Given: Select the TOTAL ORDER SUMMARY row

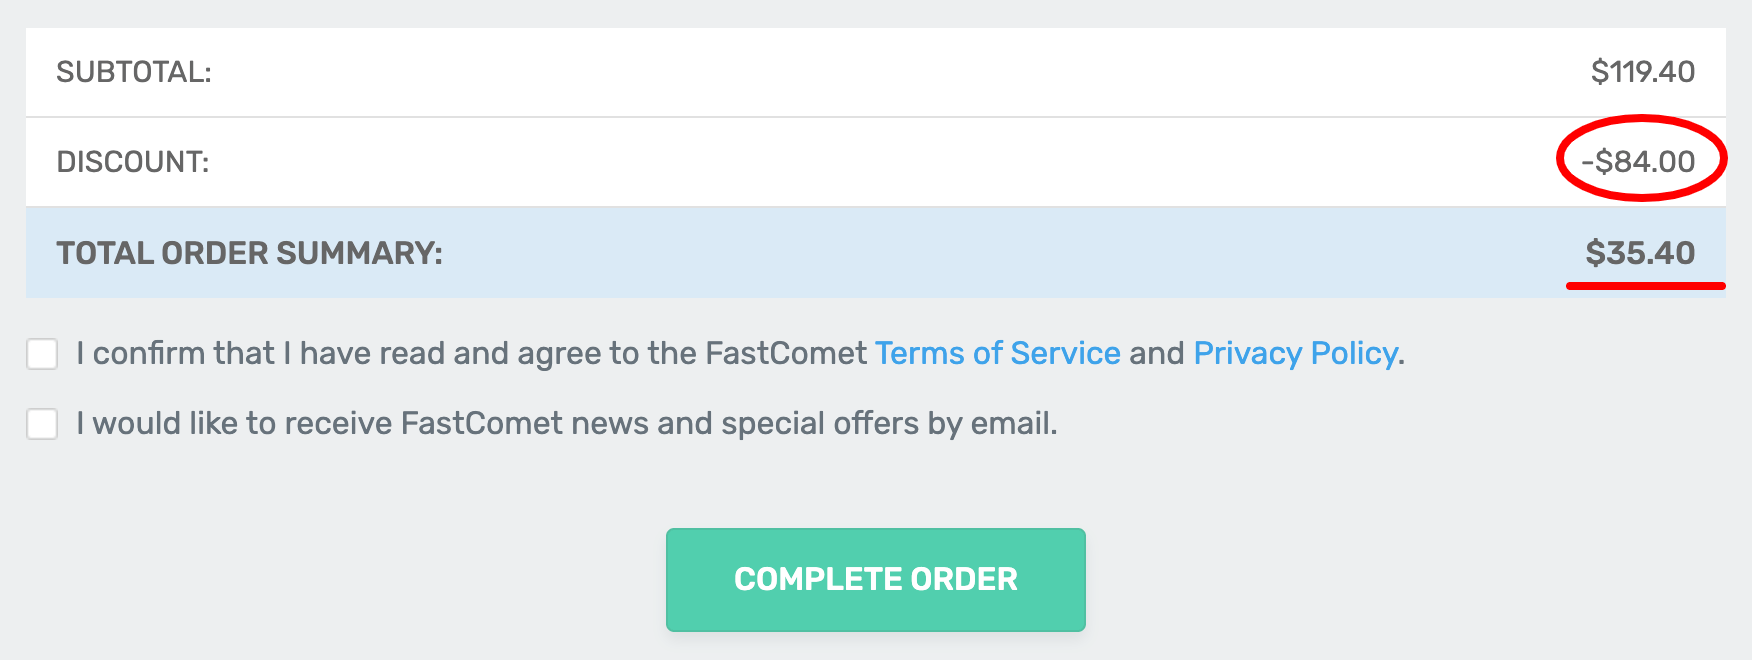Looking at the screenshot, I should (250, 253).
